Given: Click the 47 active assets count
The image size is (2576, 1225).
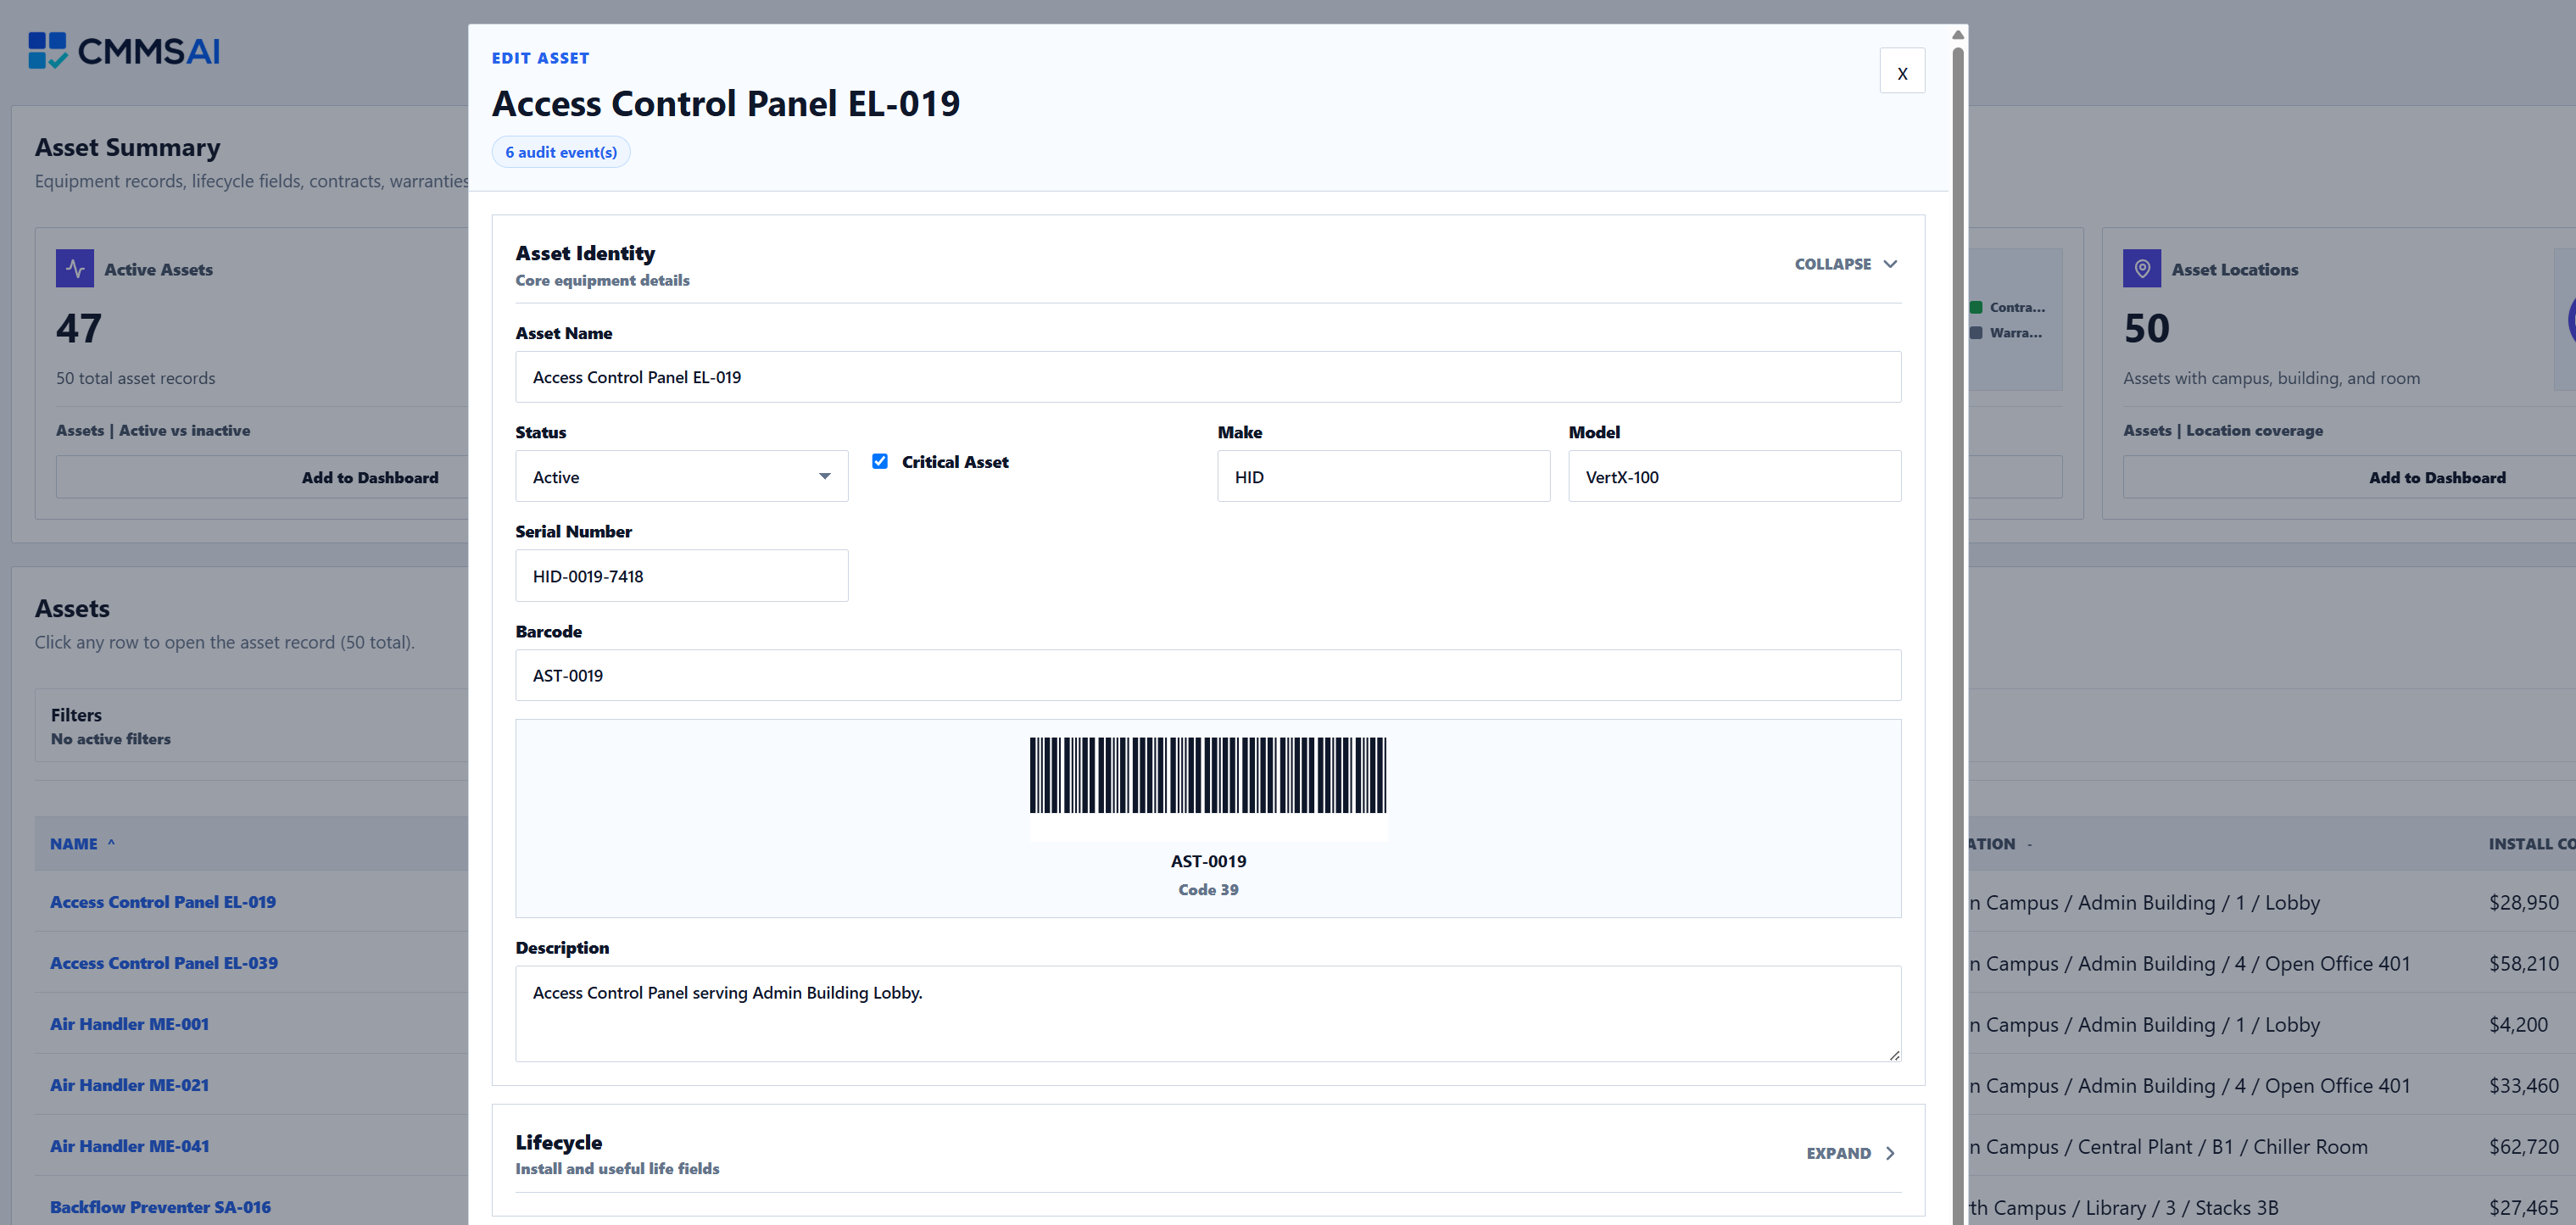Looking at the screenshot, I should pos(79,328).
